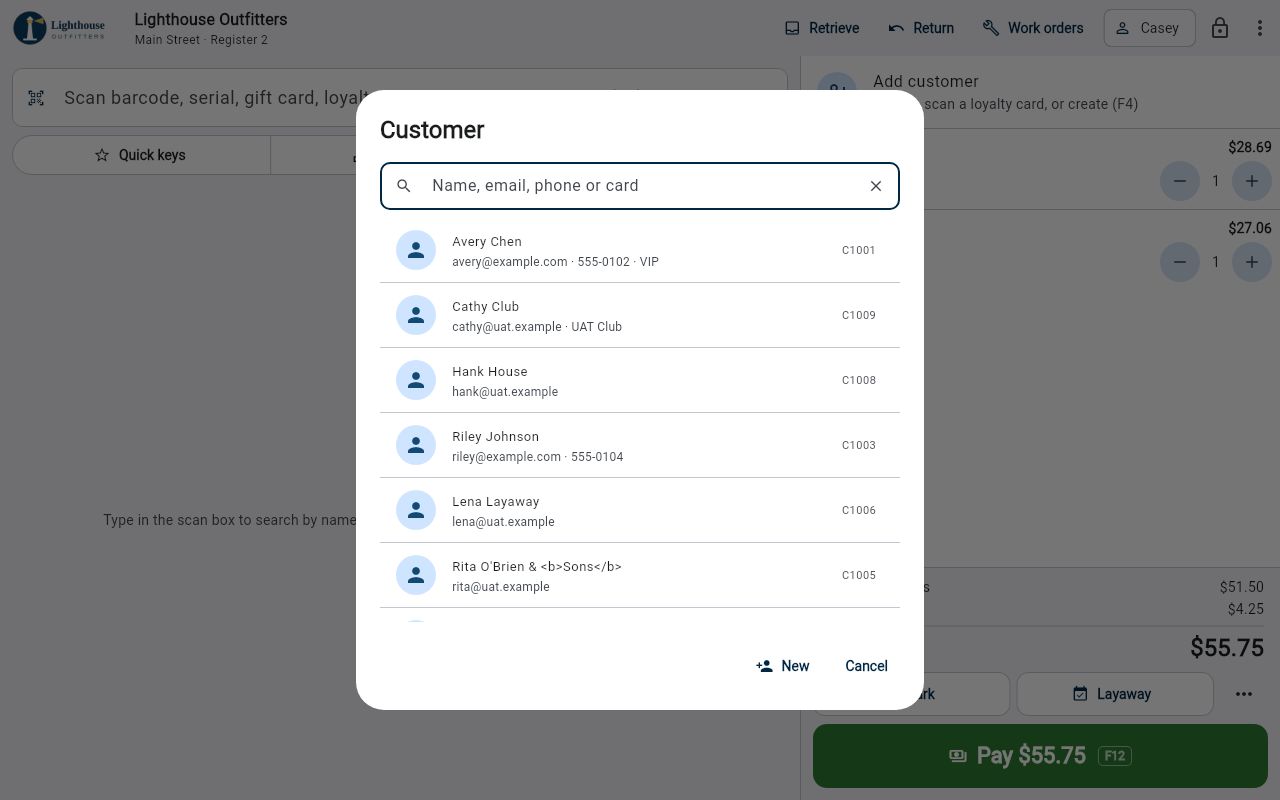The image size is (1280, 800).
Task: Choose Rita O'Brien & Sons name
Action: click(x=537, y=567)
